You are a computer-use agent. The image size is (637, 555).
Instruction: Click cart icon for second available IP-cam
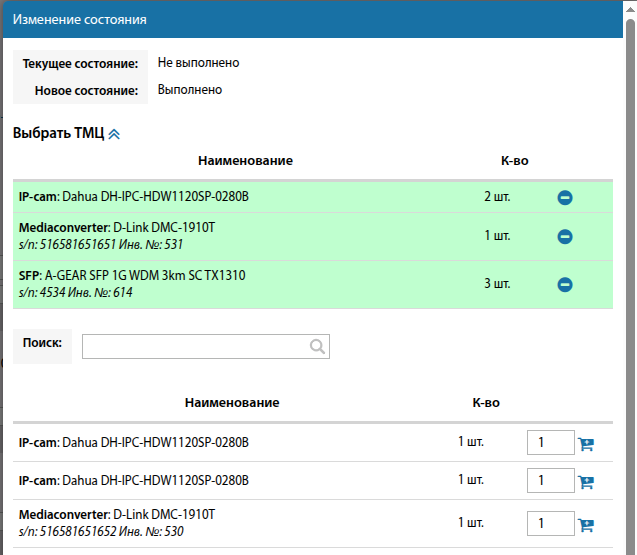pos(586,482)
